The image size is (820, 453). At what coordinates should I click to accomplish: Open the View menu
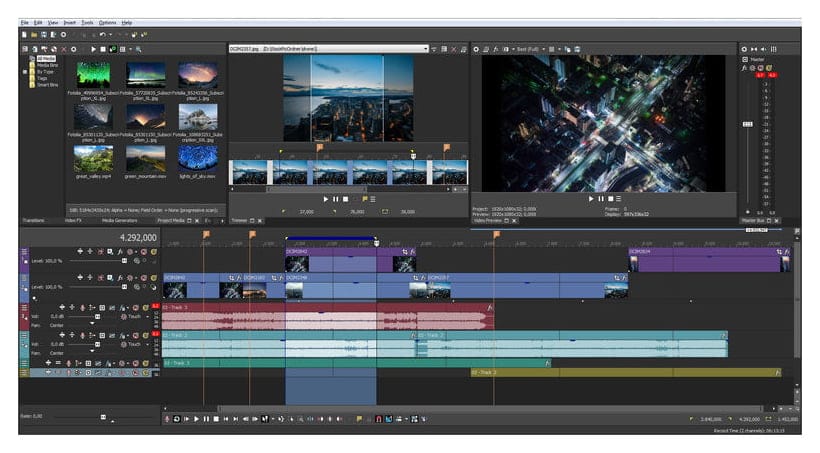[x=53, y=22]
